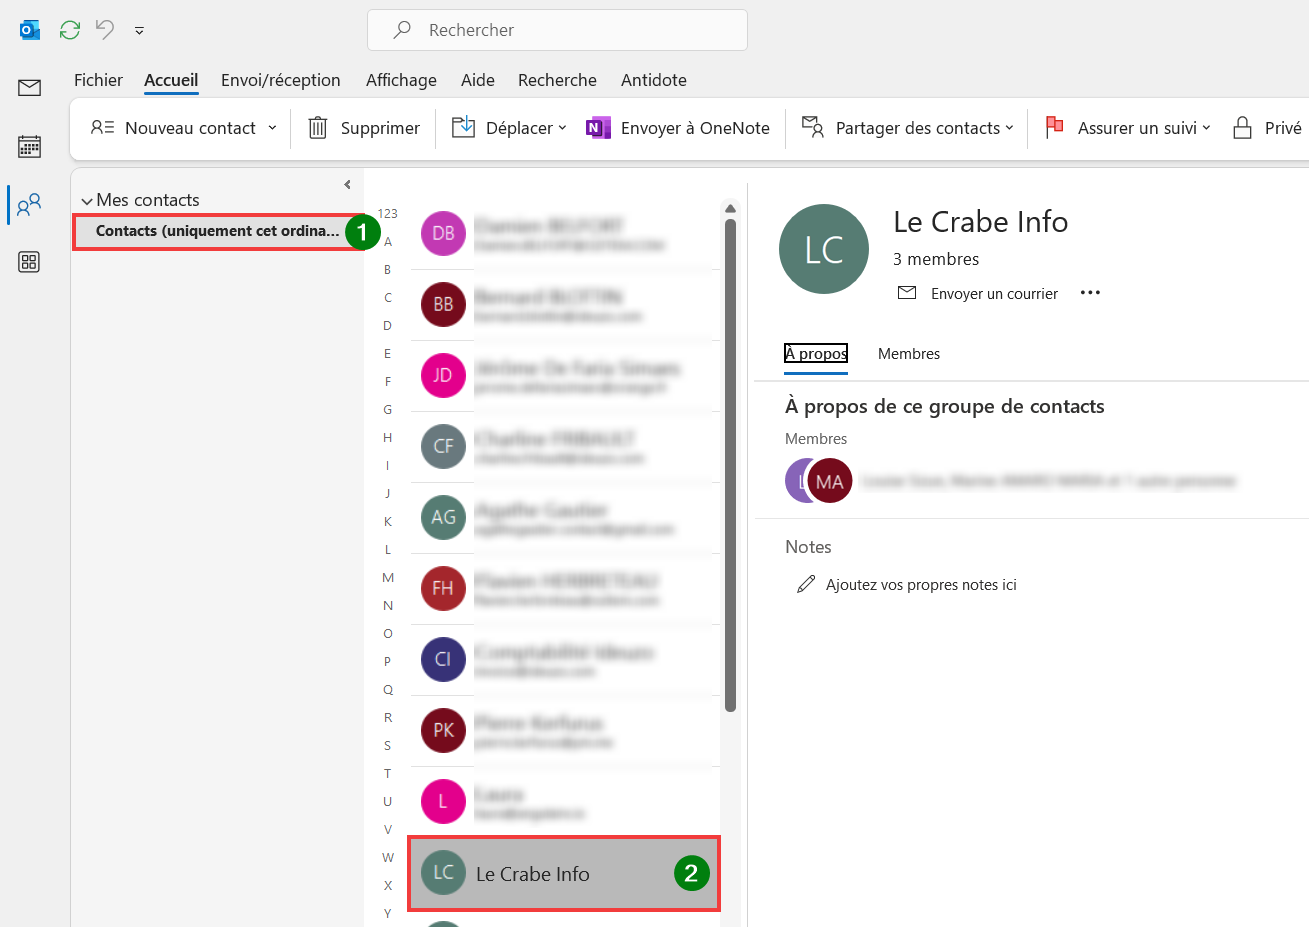The width and height of the screenshot is (1309, 927).
Task: Jump to letter W in index
Action: pos(388,858)
